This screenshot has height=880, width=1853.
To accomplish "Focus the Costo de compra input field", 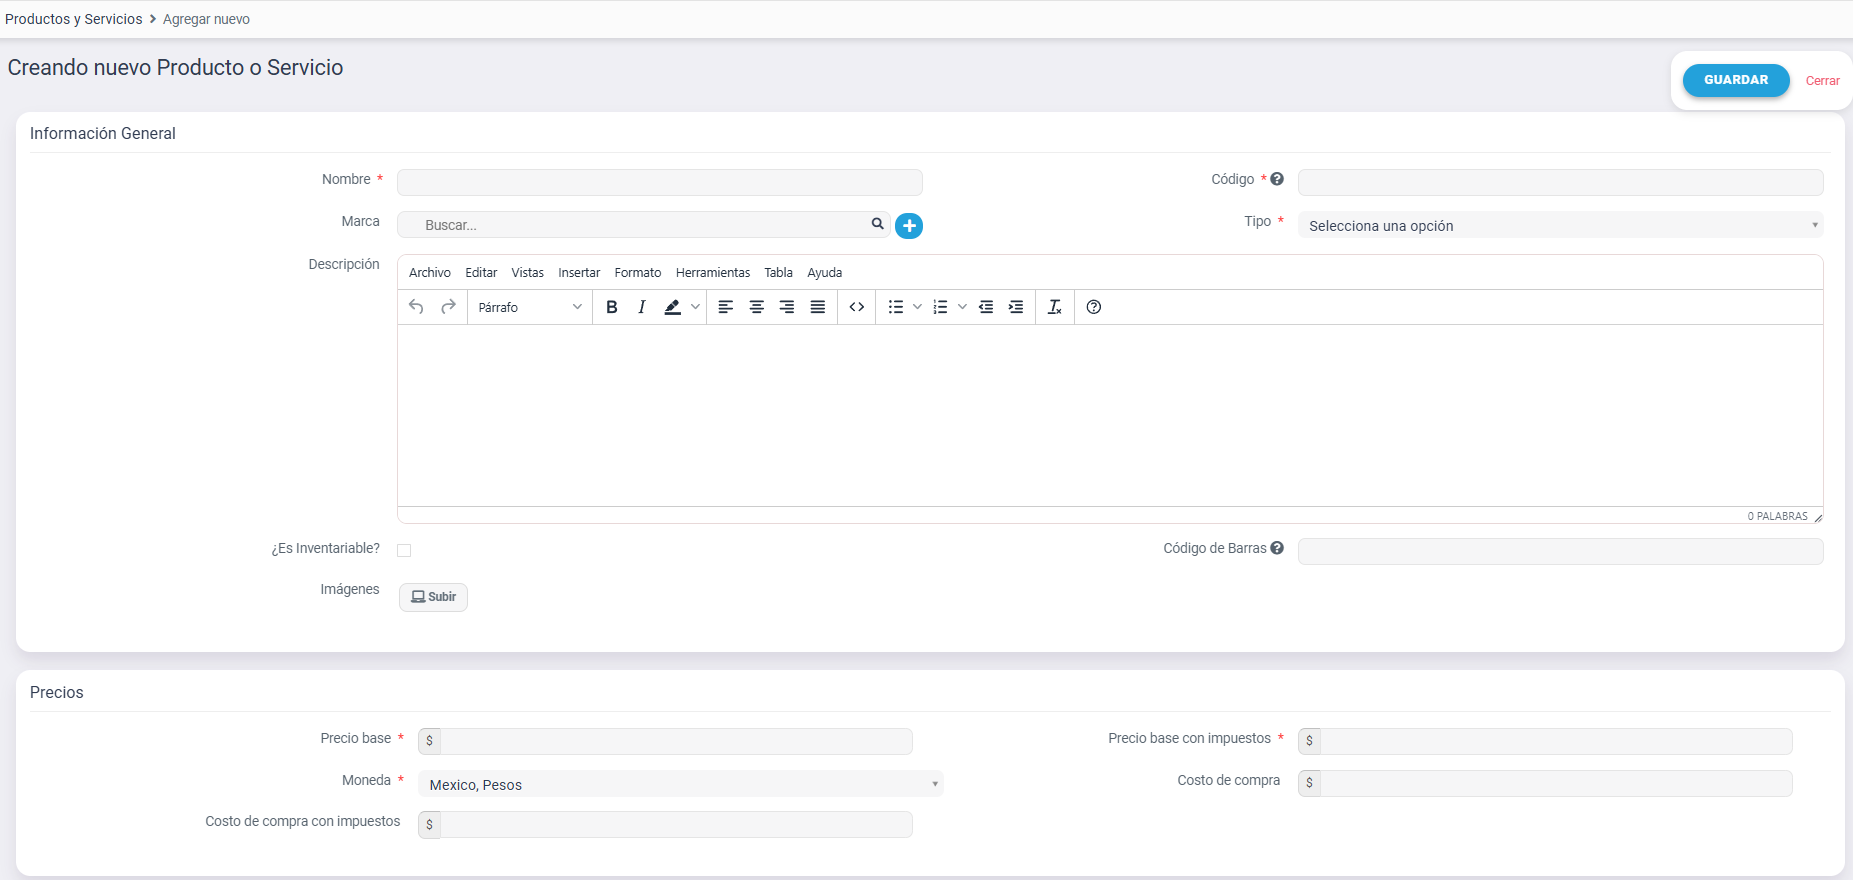I will (1556, 783).
